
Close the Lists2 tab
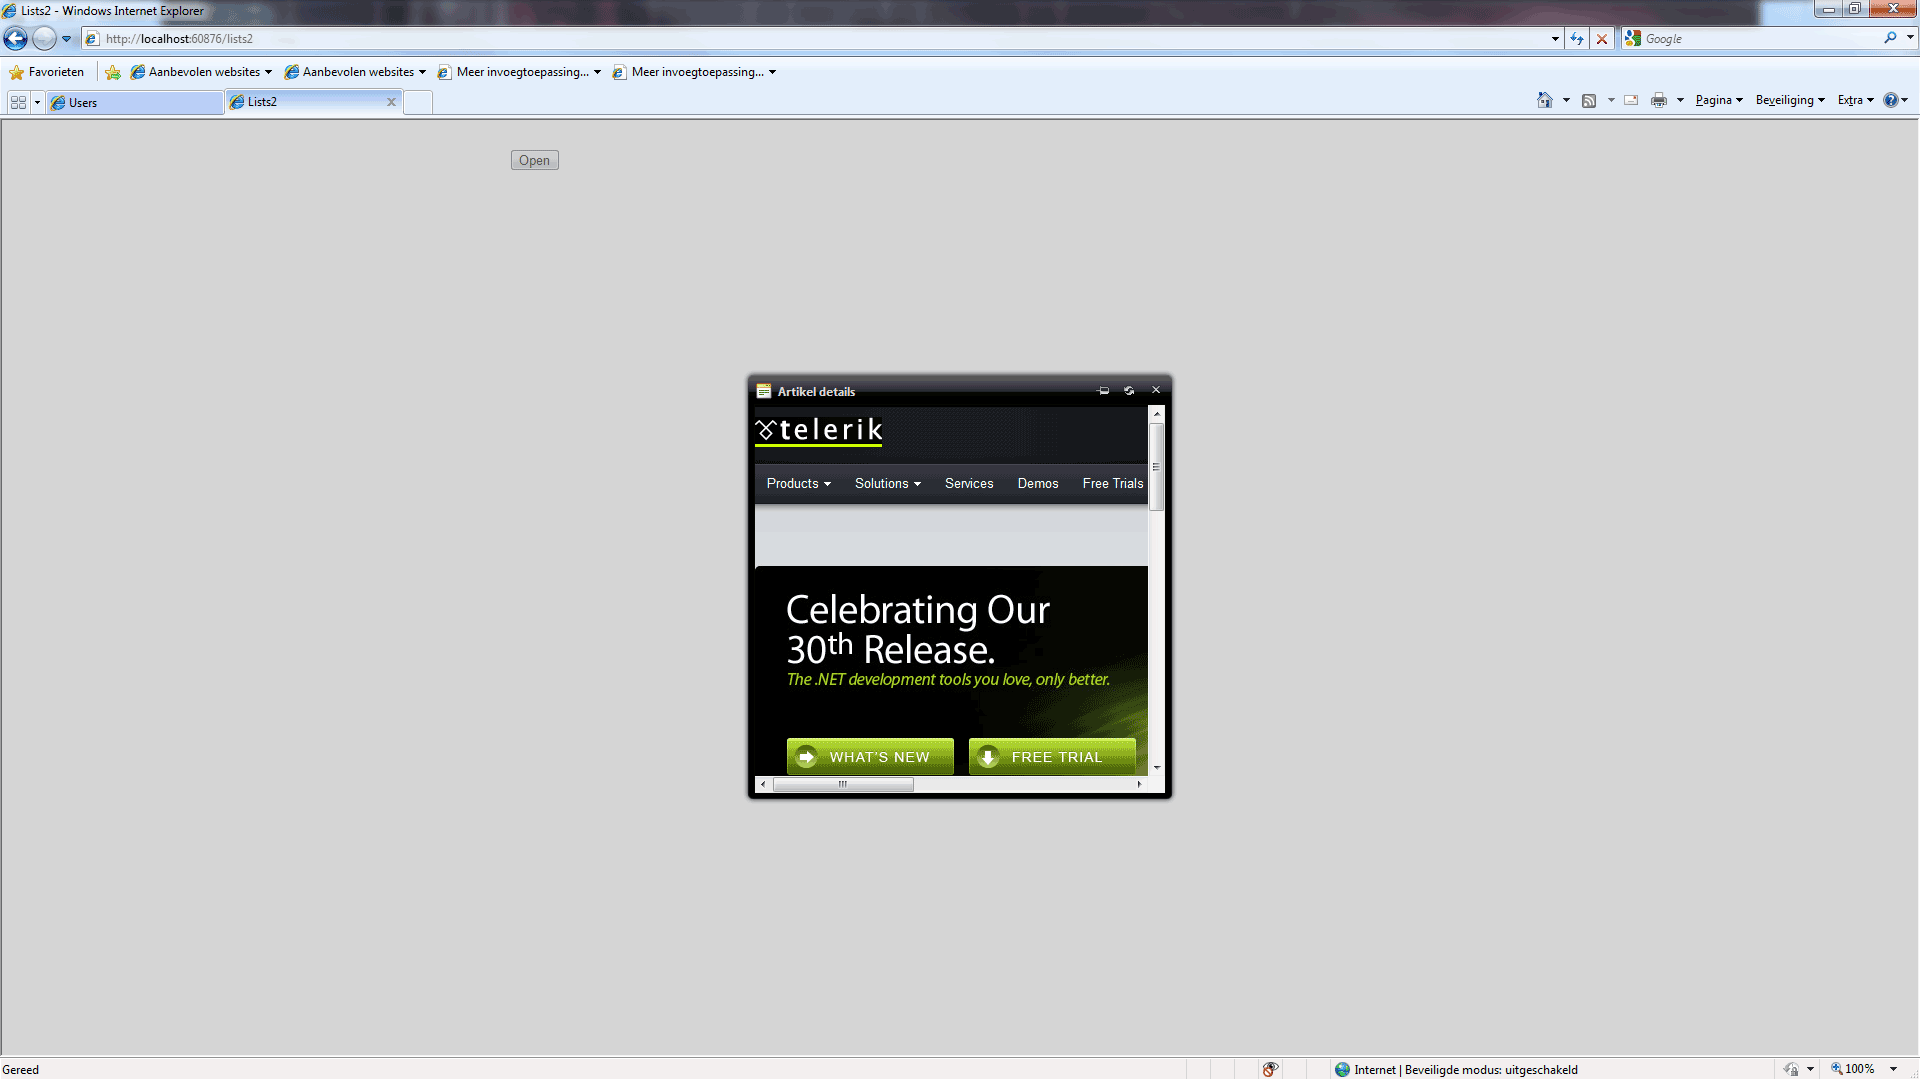click(391, 102)
